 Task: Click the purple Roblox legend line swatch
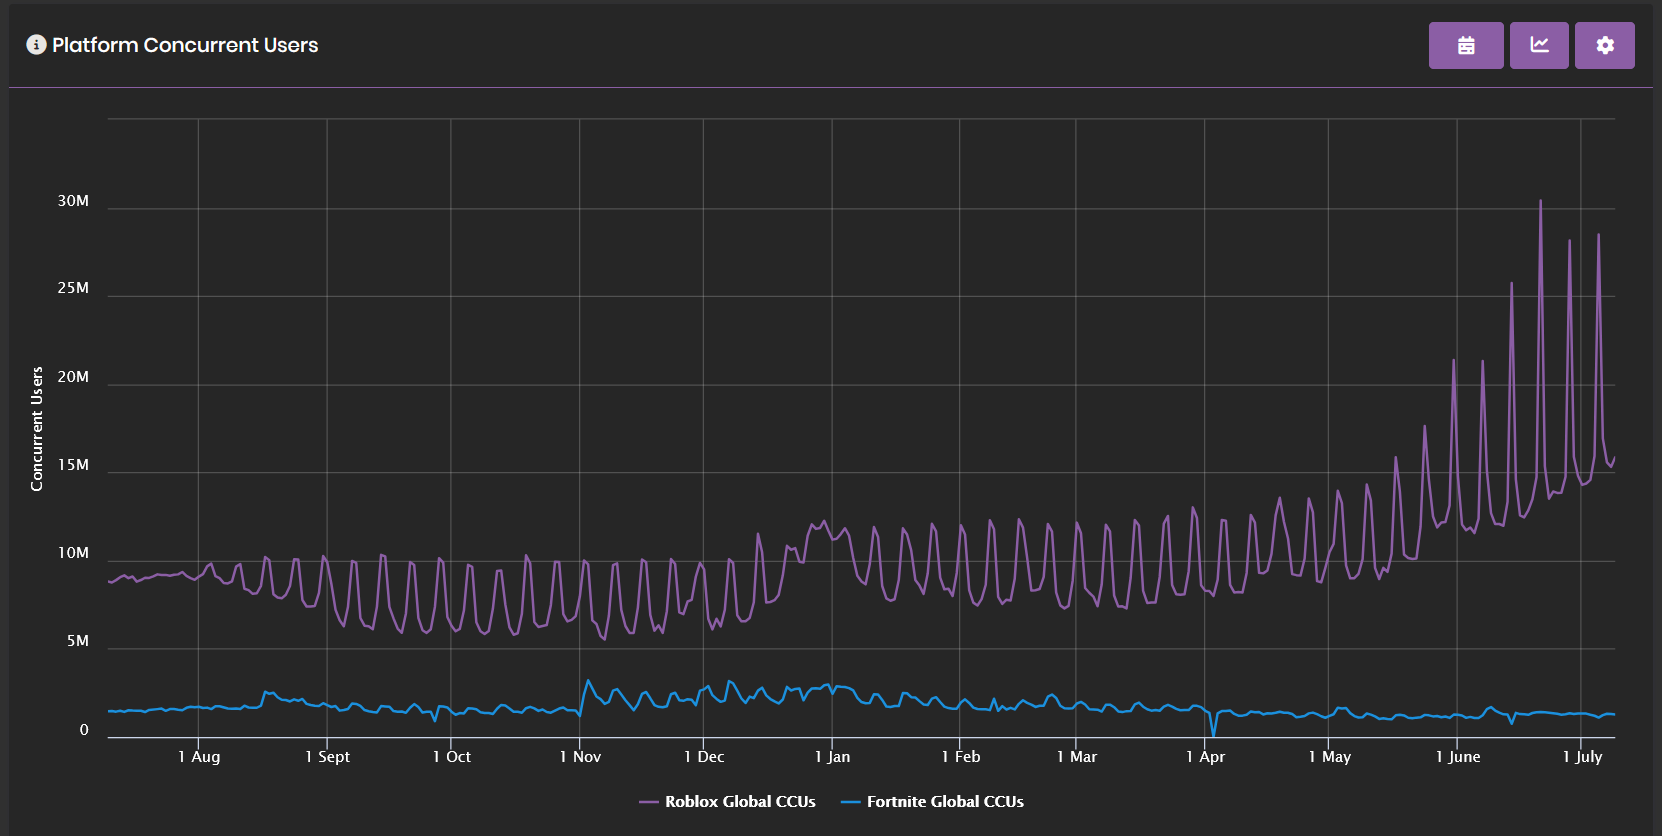[x=649, y=802]
